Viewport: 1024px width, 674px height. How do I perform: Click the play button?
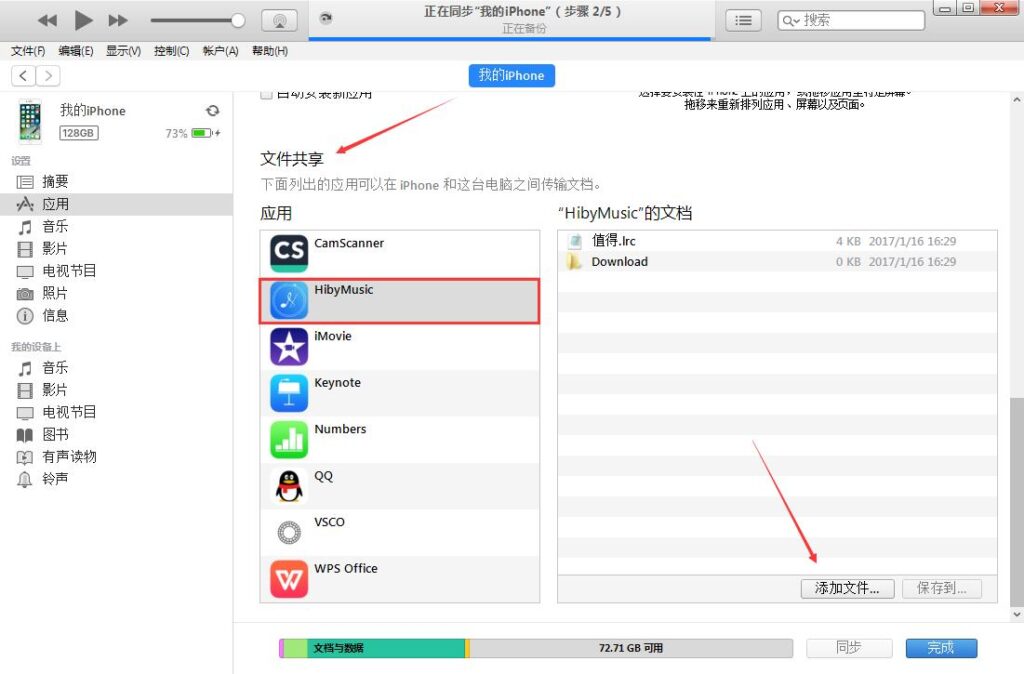click(x=83, y=20)
